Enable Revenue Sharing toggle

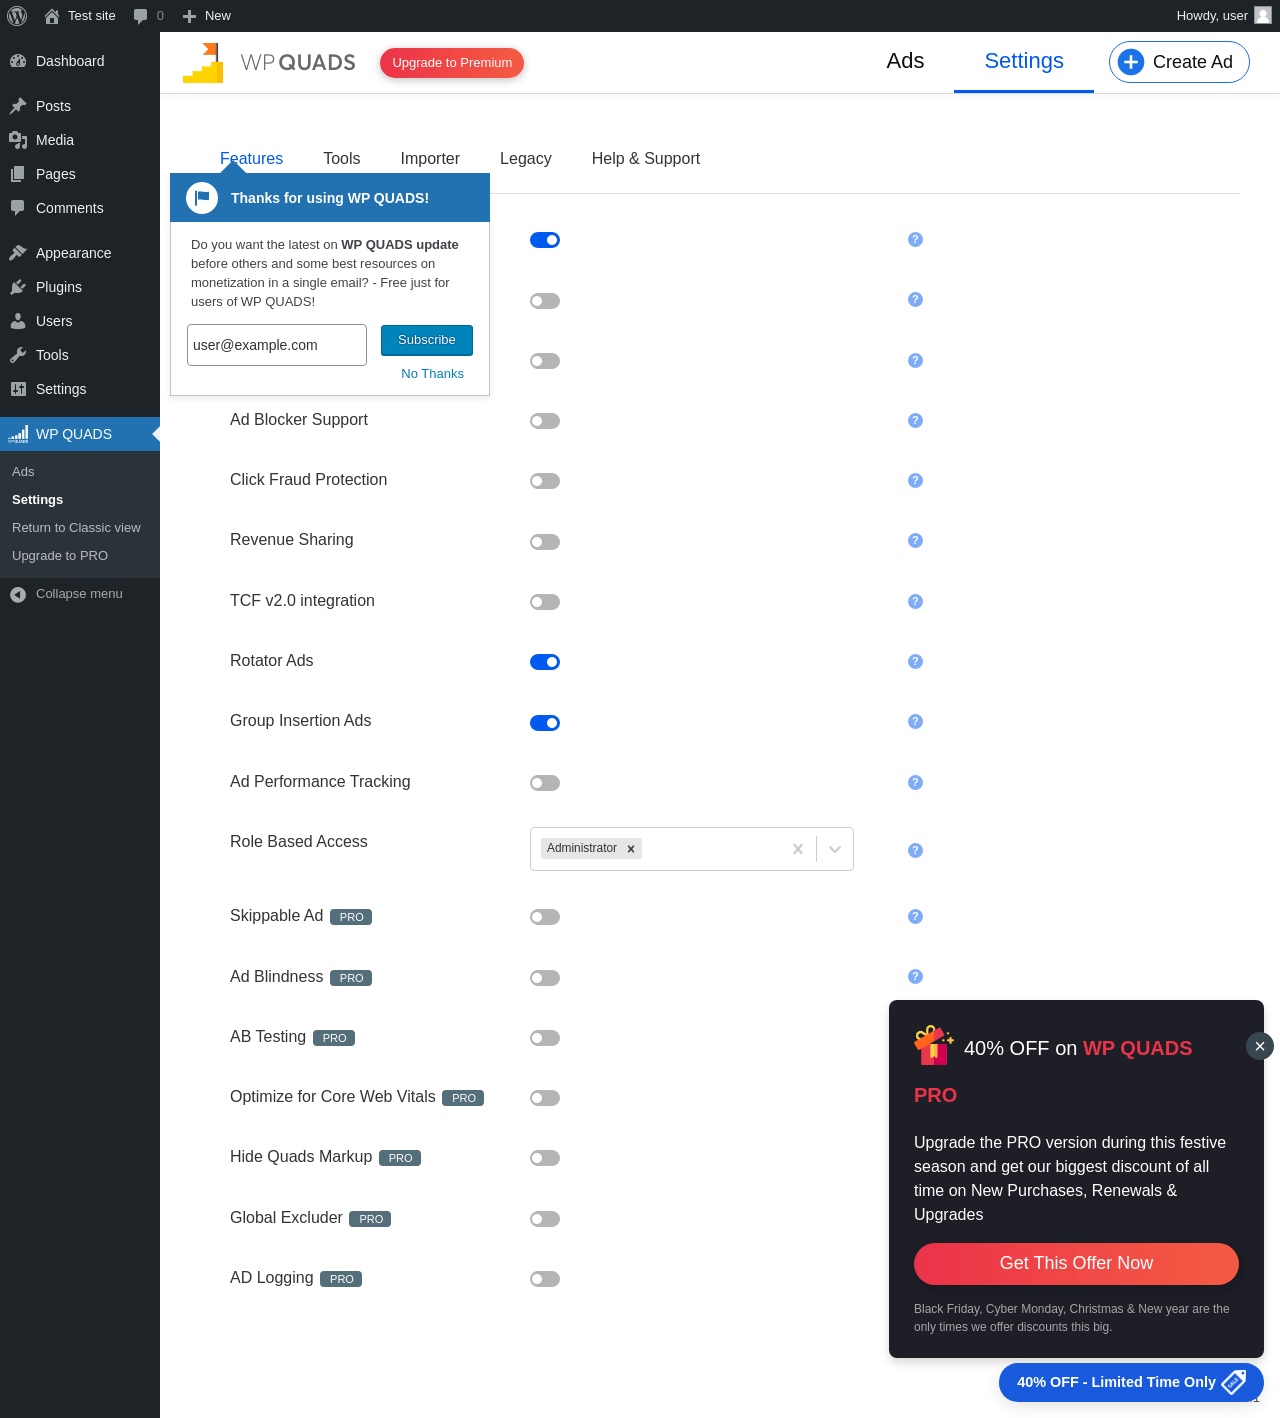(545, 542)
